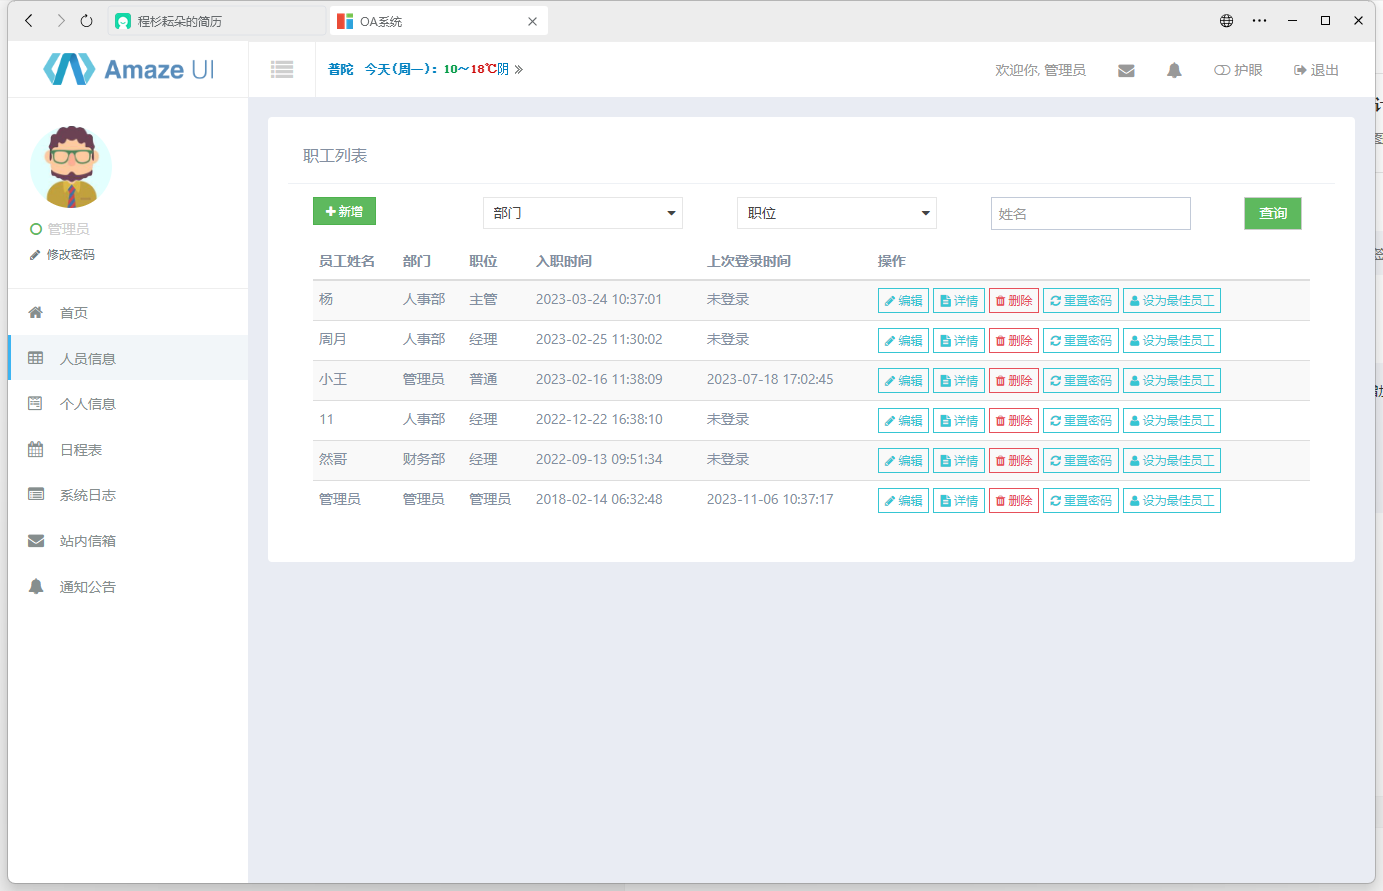Reset password for employee 11
The width and height of the screenshot is (1383, 891).
[x=1081, y=421]
